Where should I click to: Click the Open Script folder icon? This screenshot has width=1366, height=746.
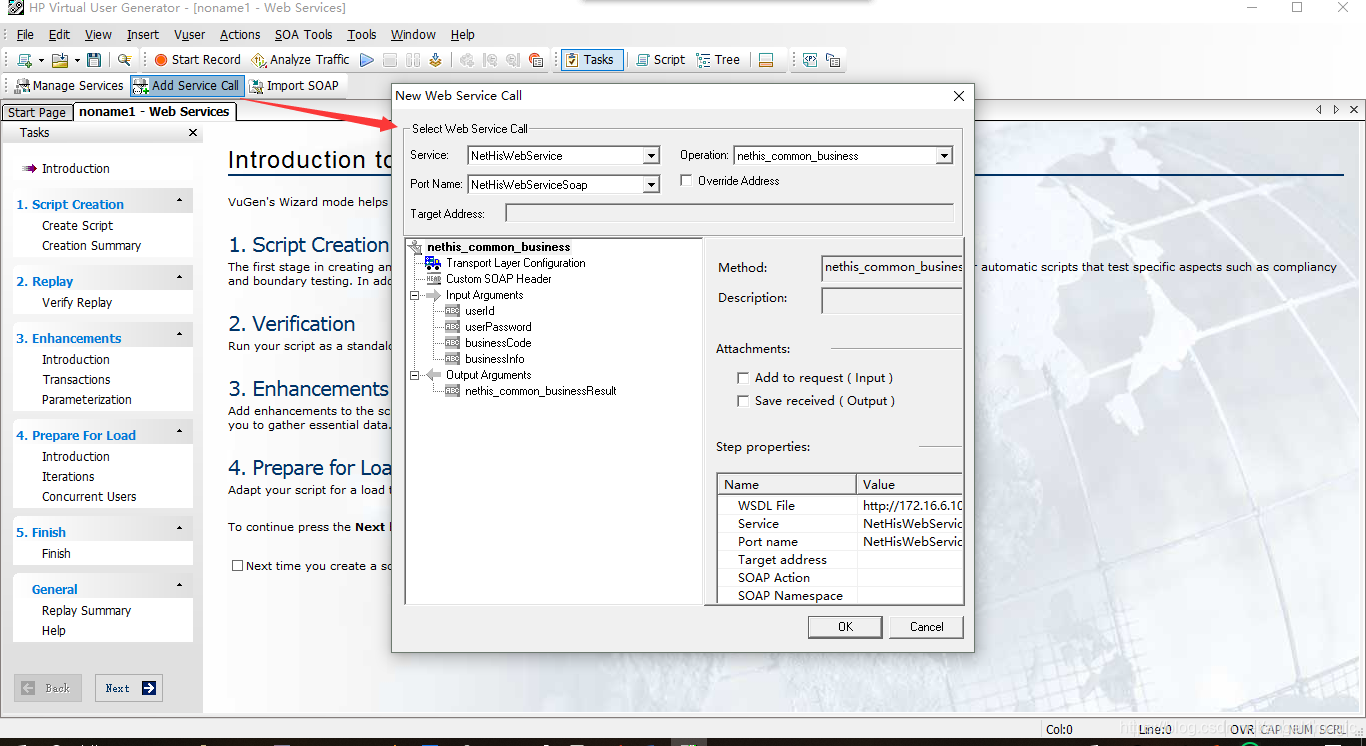[x=60, y=60]
